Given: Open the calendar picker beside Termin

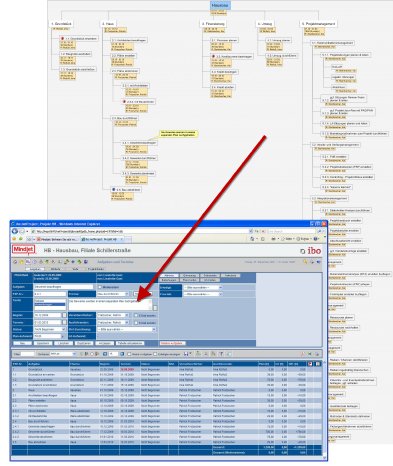Looking at the screenshot, I should [x=64, y=322].
